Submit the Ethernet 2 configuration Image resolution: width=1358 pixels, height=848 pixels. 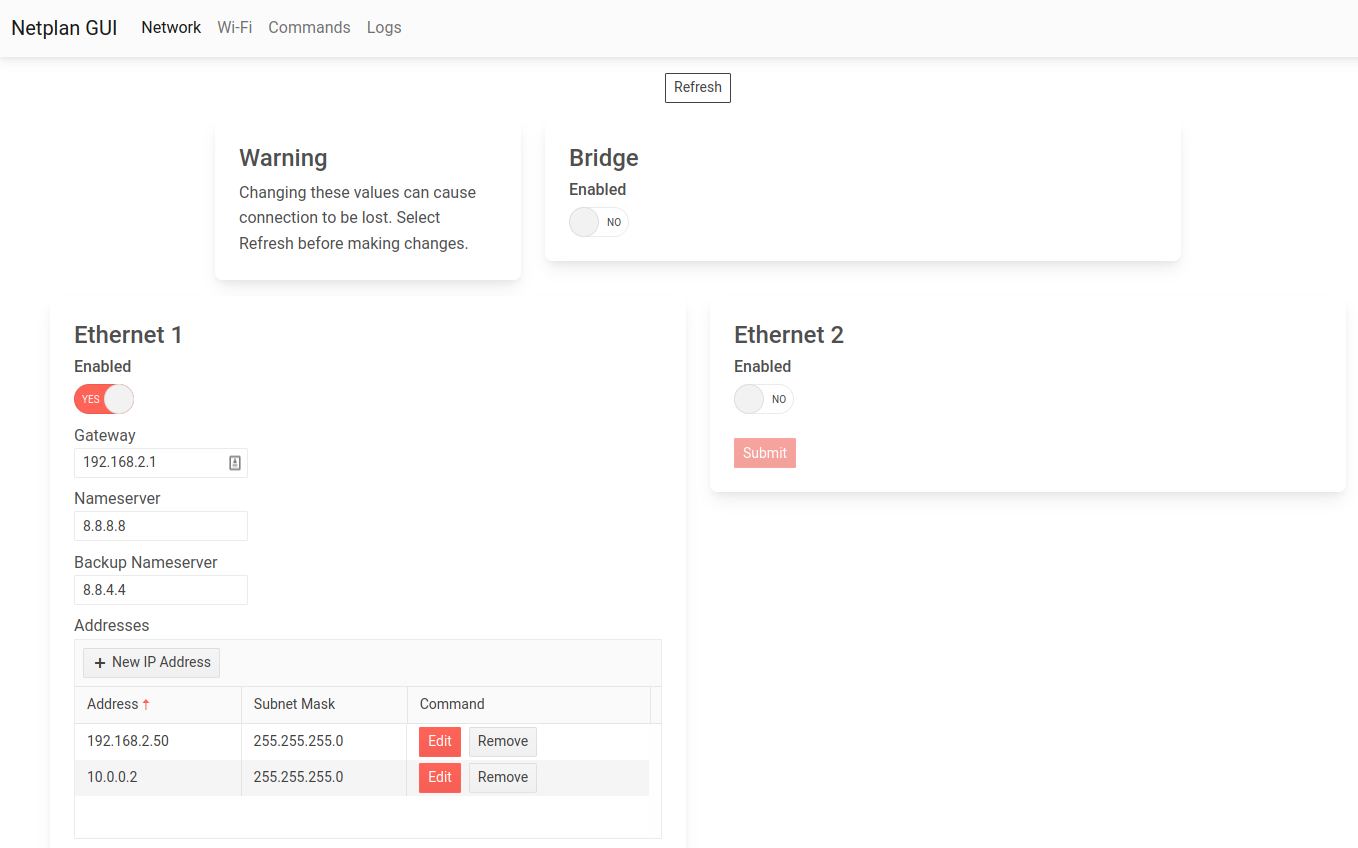click(765, 452)
